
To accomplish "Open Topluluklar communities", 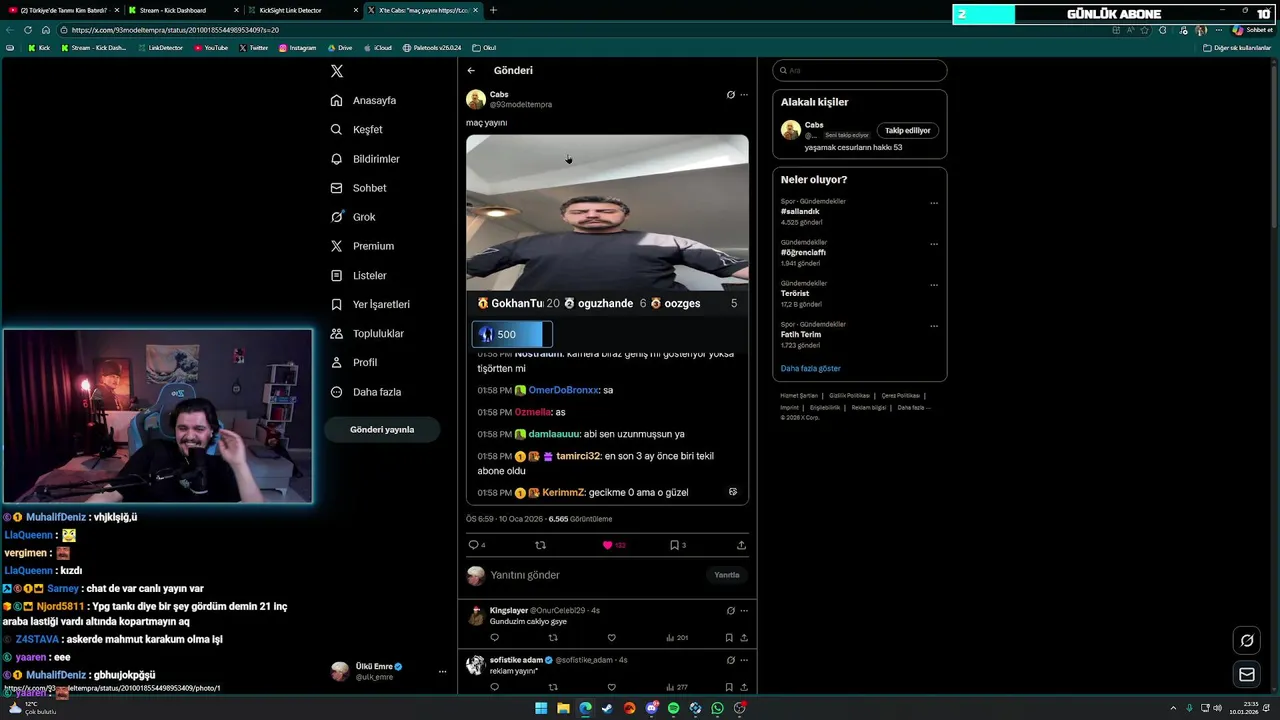I will 367,333.
